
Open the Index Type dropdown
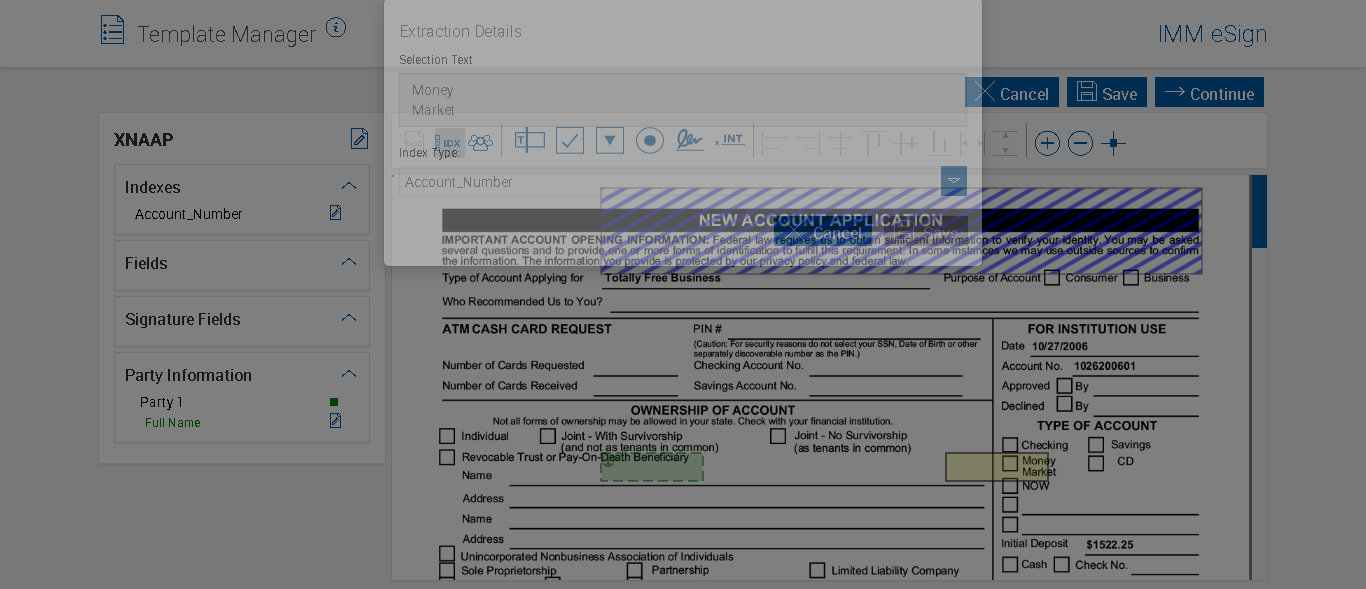coord(954,181)
